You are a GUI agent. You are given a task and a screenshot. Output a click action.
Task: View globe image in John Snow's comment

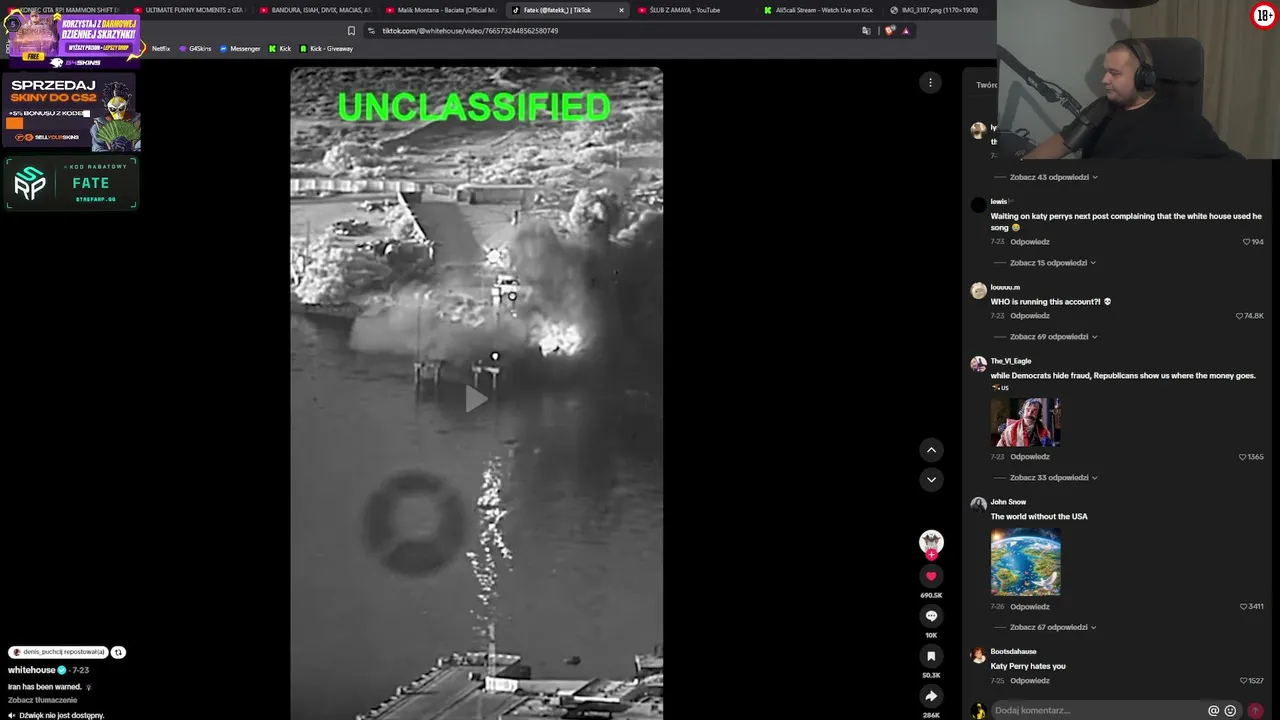[x=1025, y=562]
